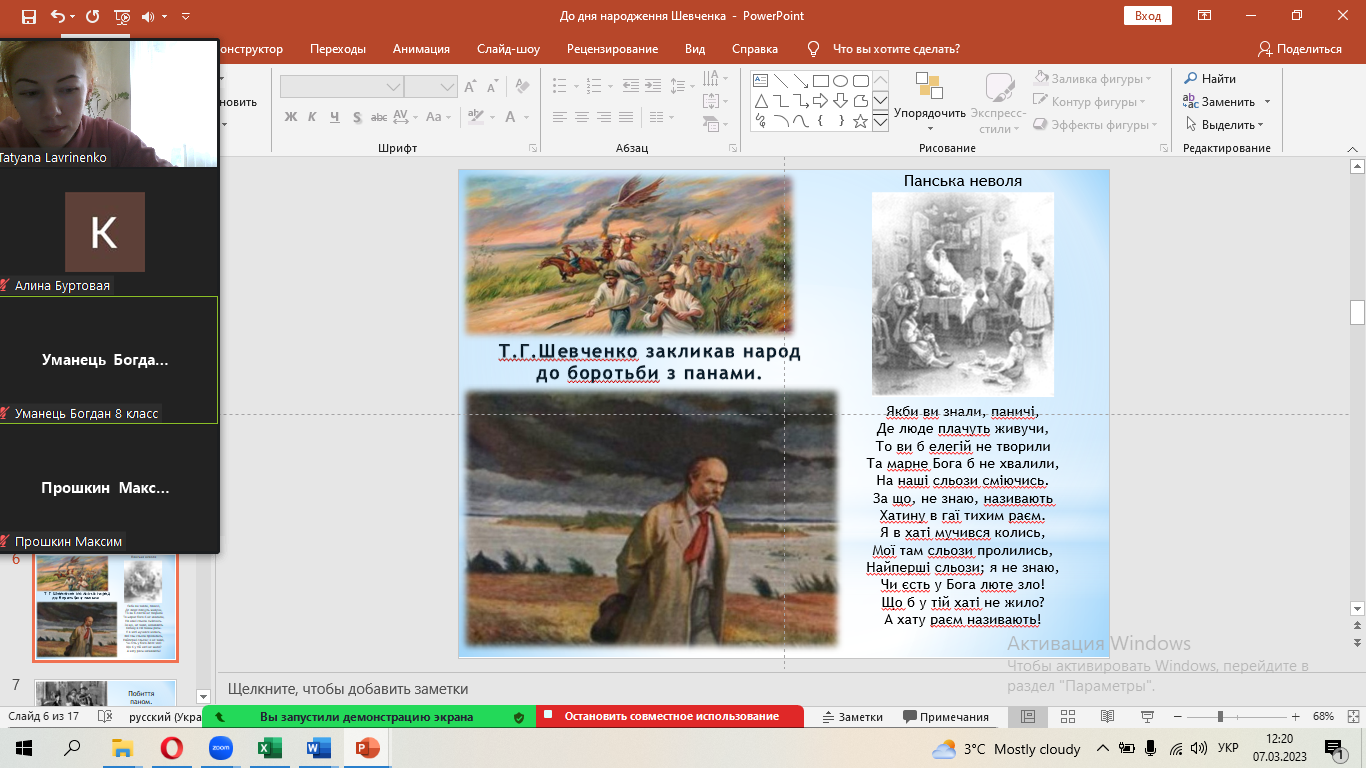Click Примечания comments button in status bar
The width and height of the screenshot is (1366, 768).
(946, 717)
